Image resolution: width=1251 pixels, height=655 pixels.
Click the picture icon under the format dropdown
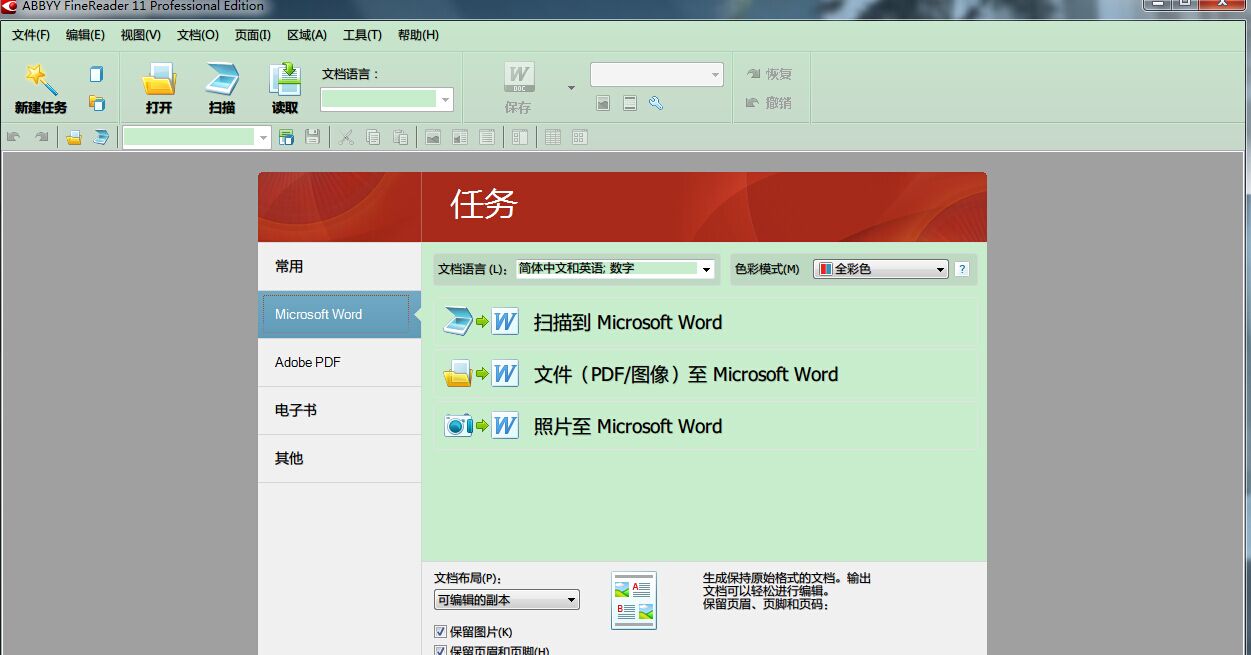[x=603, y=103]
